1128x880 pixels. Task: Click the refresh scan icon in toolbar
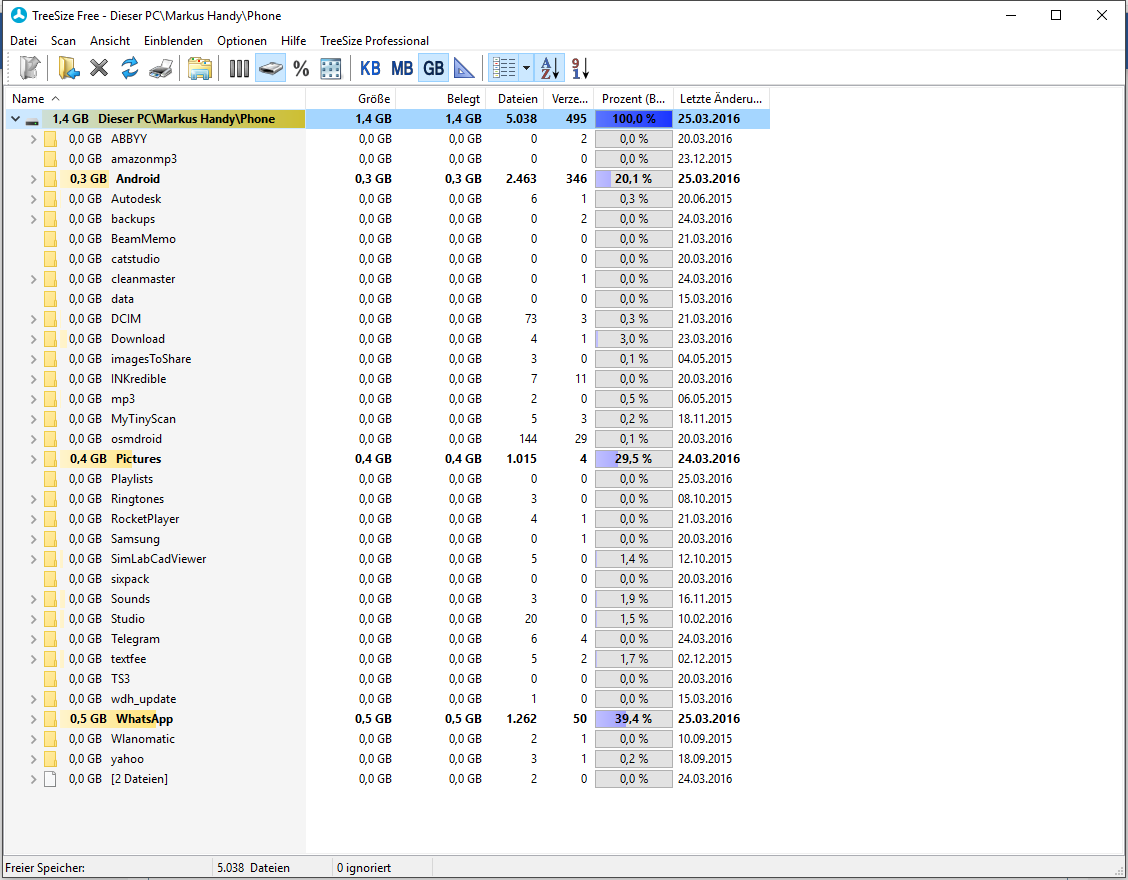[x=129, y=68]
